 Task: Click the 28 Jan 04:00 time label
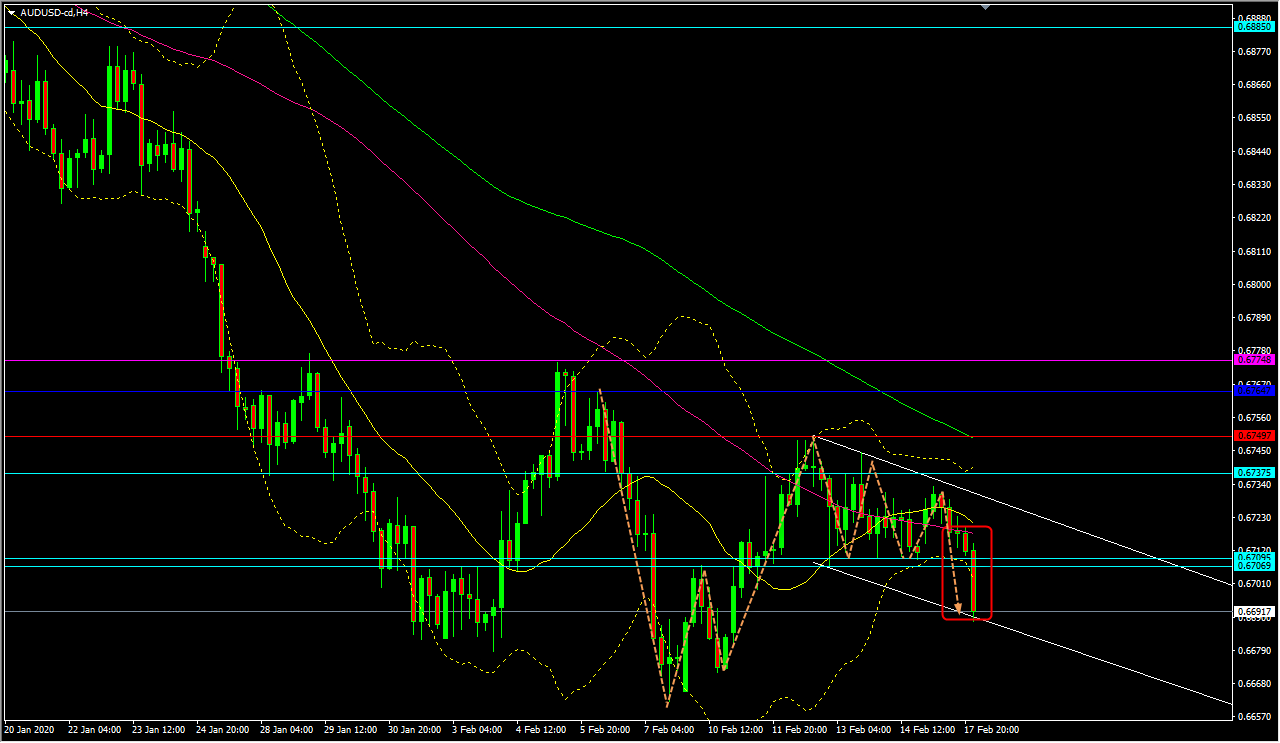[288, 730]
